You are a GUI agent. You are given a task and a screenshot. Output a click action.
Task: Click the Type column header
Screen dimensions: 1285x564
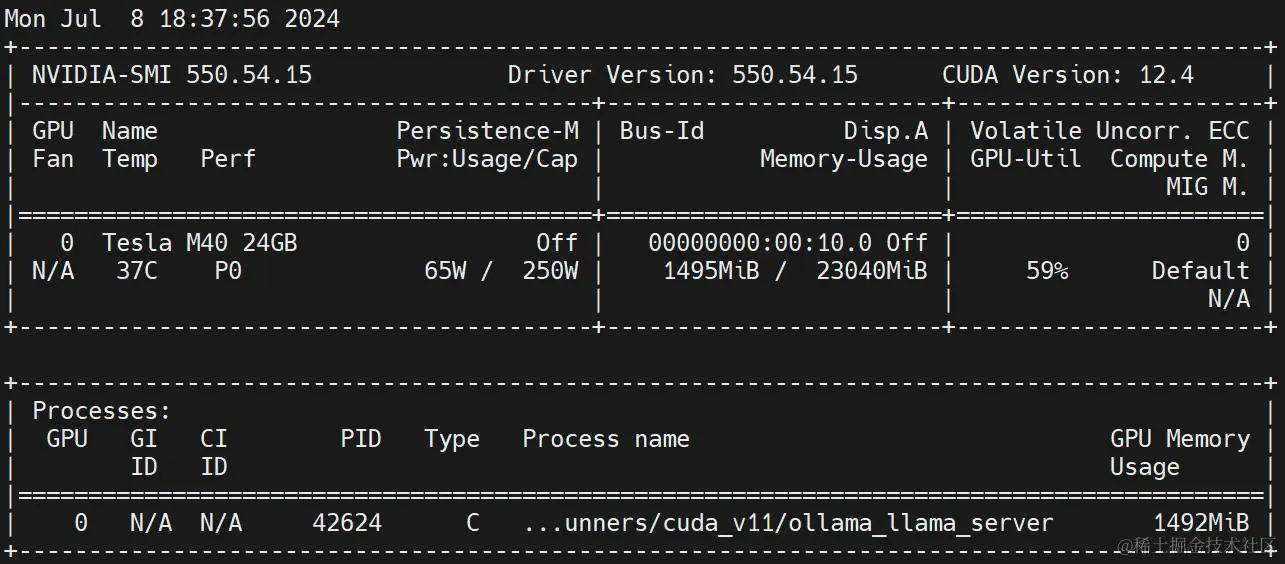[x=452, y=439]
